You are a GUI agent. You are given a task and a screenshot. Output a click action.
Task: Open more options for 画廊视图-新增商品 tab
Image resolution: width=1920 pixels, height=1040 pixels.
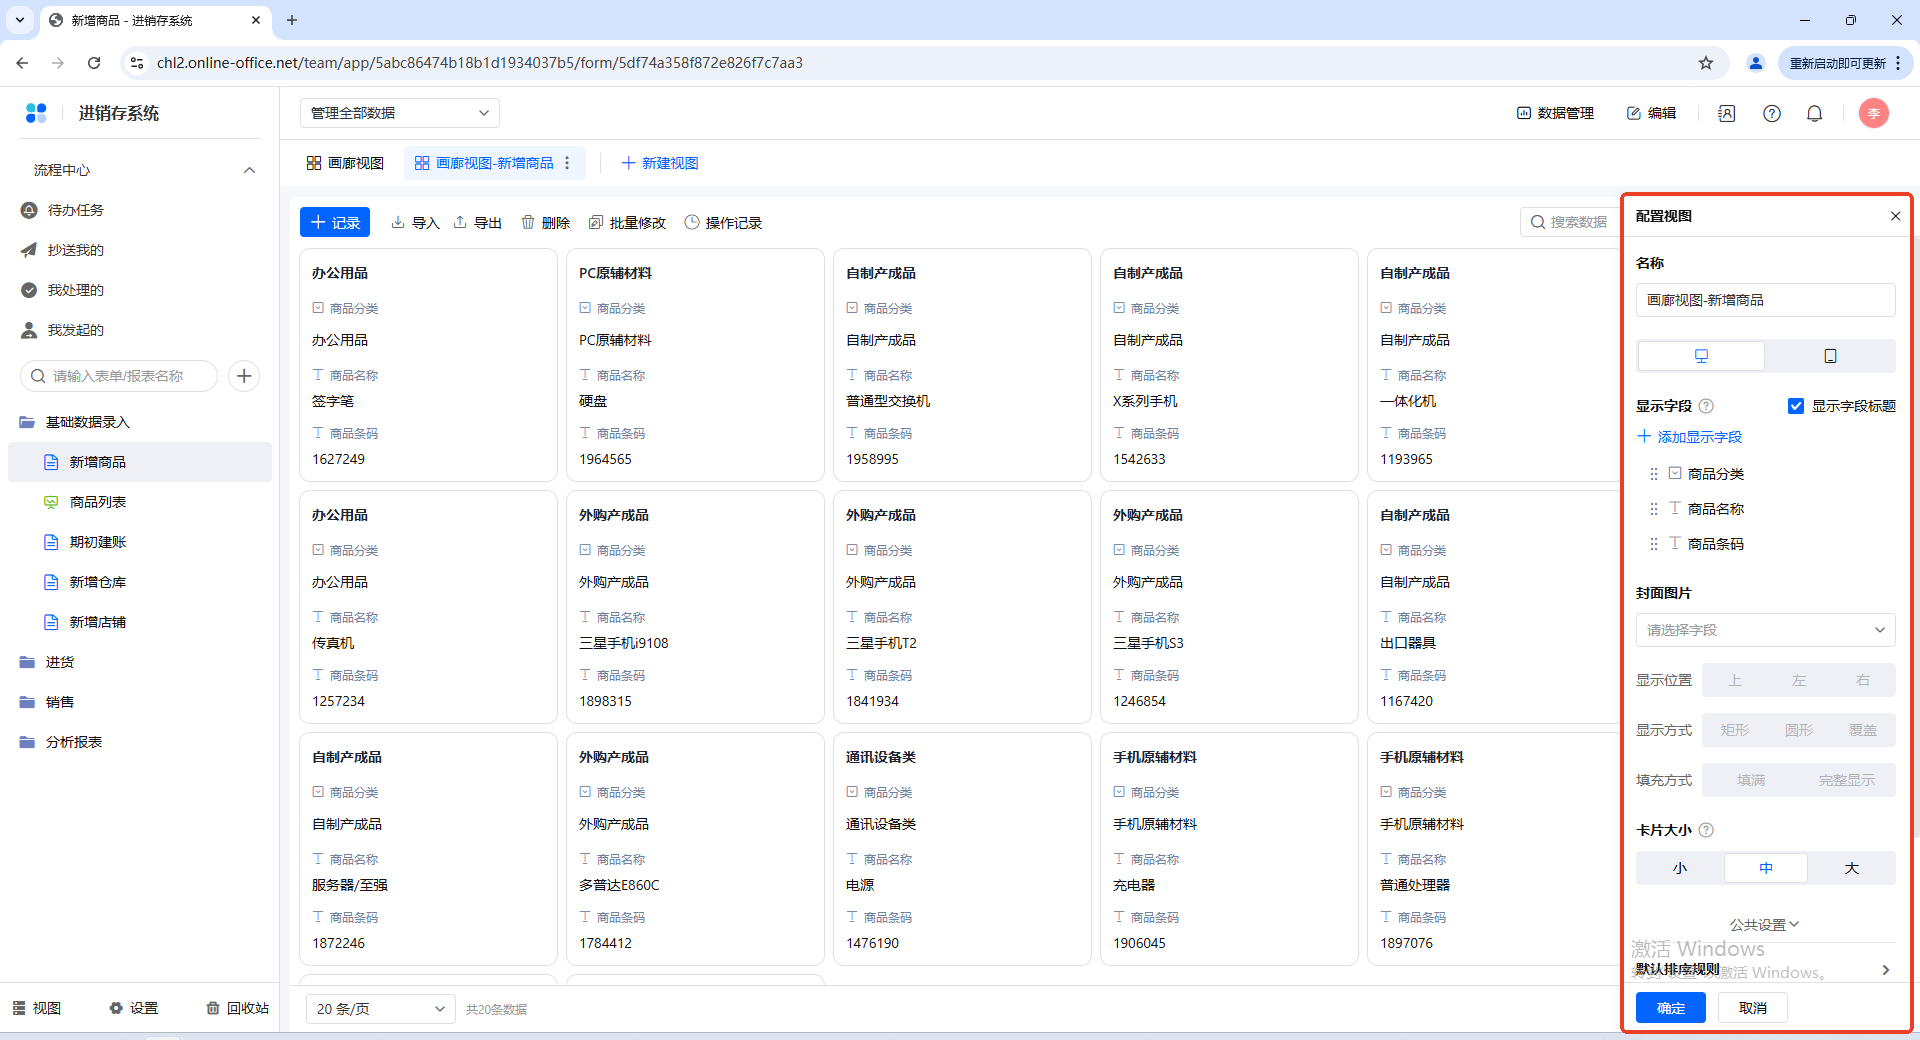568,163
